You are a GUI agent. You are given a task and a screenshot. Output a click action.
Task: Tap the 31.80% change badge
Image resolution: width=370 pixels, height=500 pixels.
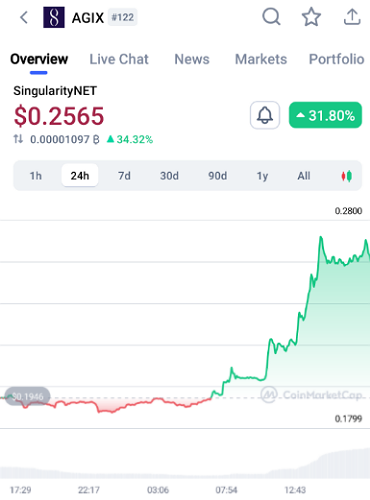pyautogui.click(x=325, y=115)
